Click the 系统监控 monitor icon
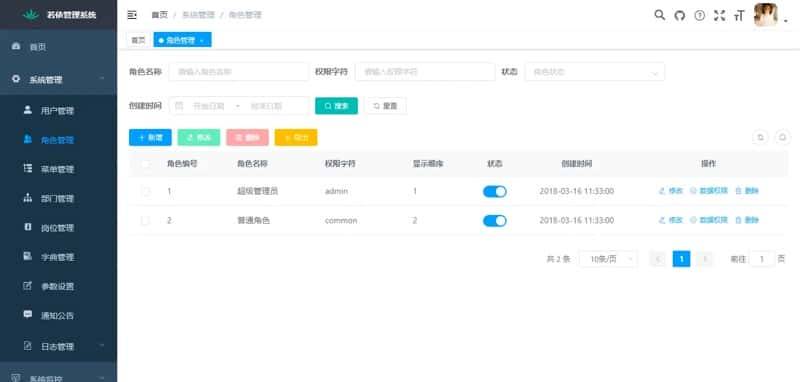This screenshot has width=800, height=382. 16,378
